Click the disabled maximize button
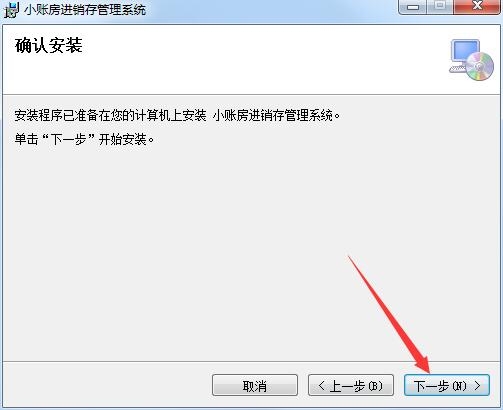The height and width of the screenshot is (410, 503). (x=440, y=7)
